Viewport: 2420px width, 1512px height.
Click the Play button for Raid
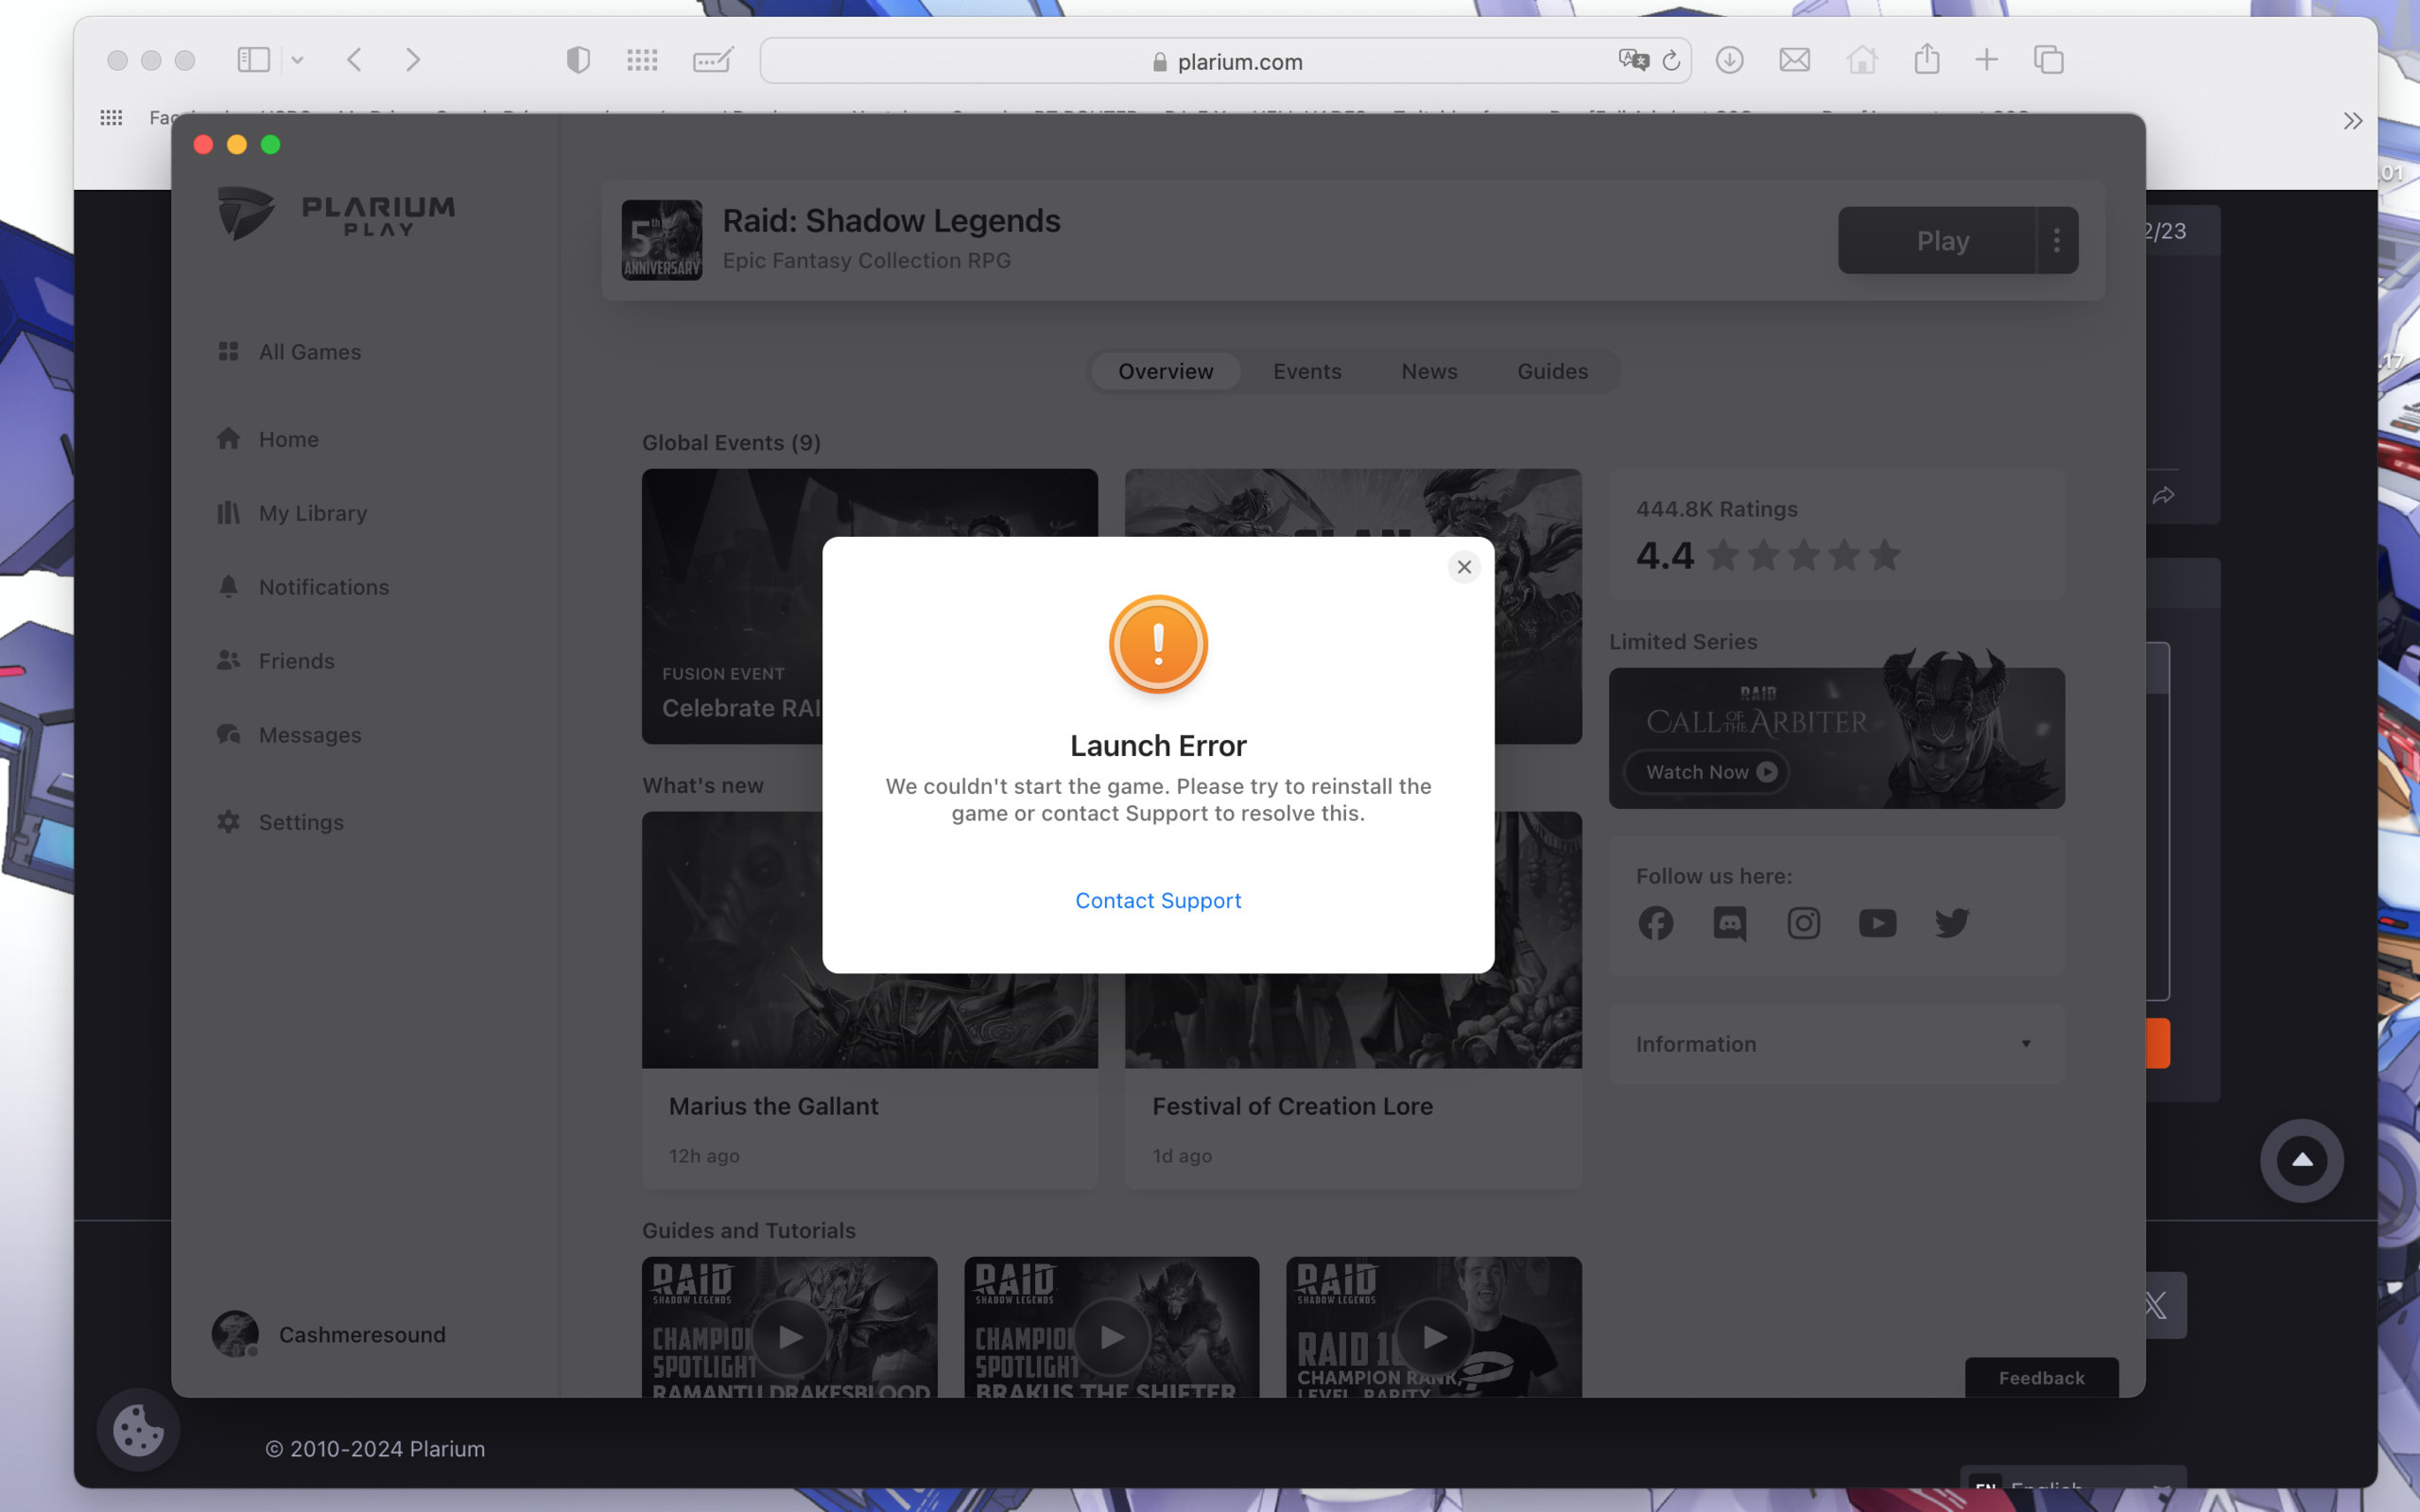1937,240
